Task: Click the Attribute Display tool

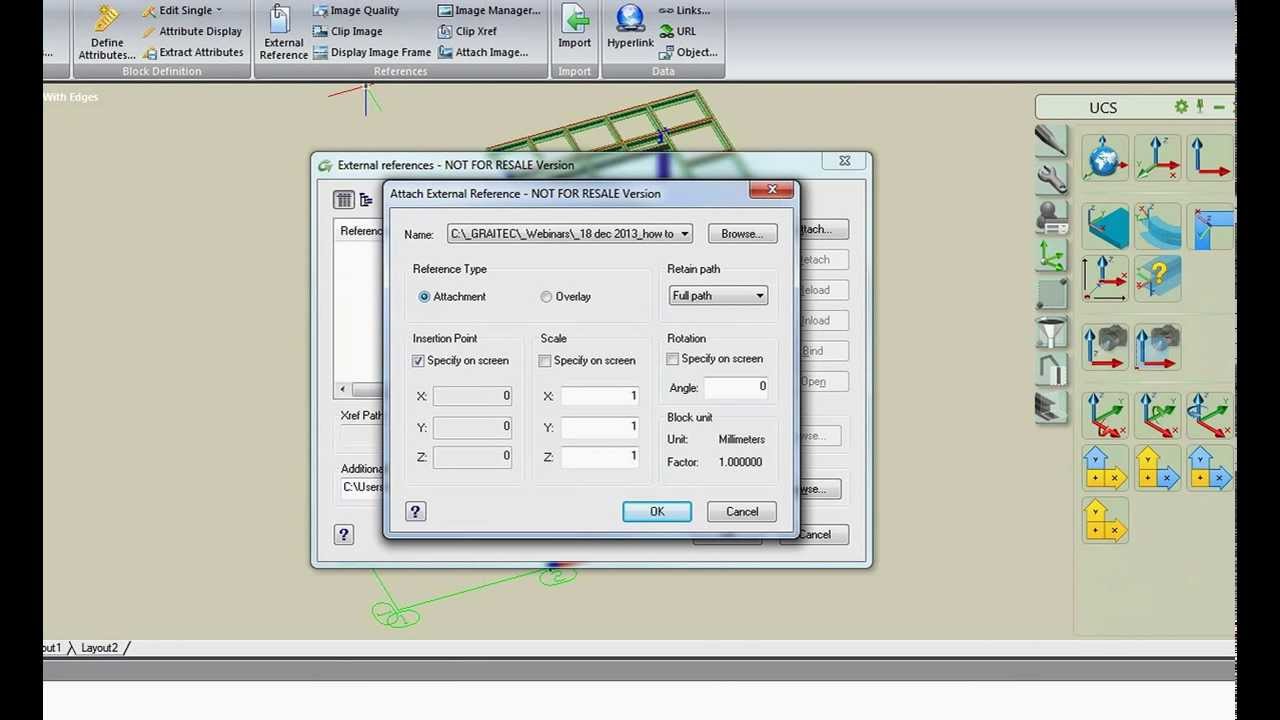Action: [x=192, y=31]
